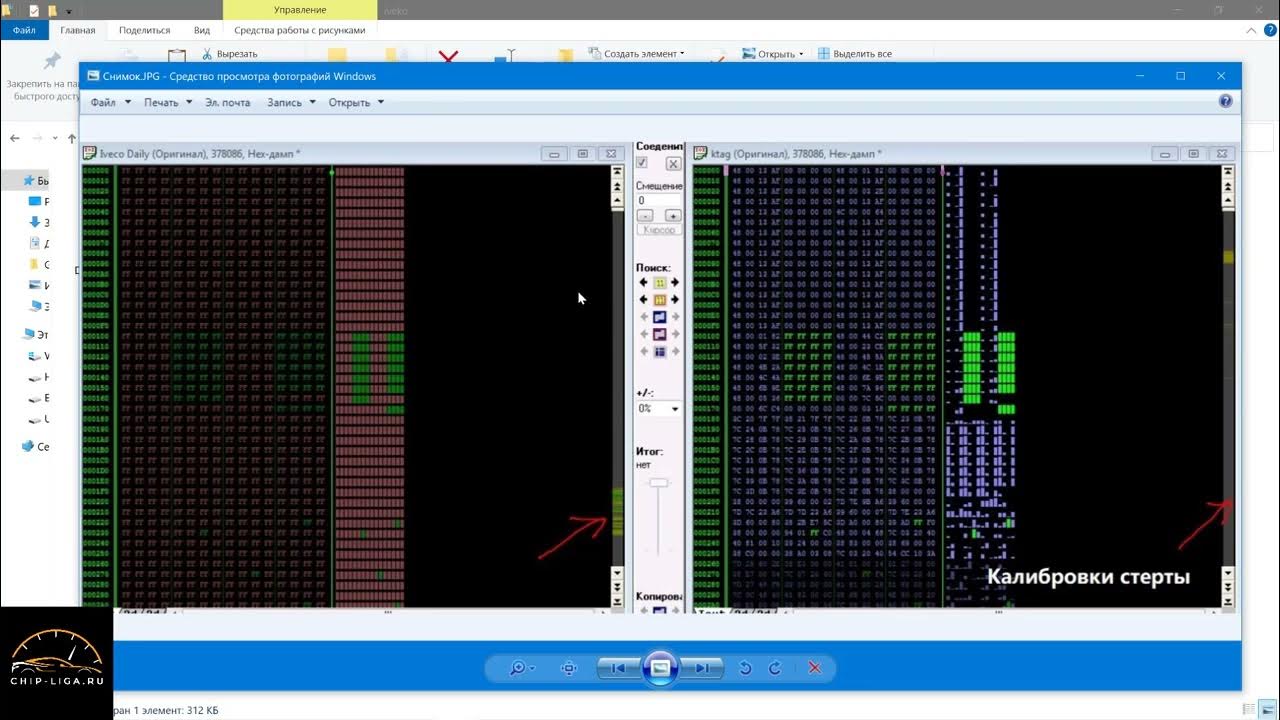Open the Explorer Файл ribbon tab

coord(24,30)
